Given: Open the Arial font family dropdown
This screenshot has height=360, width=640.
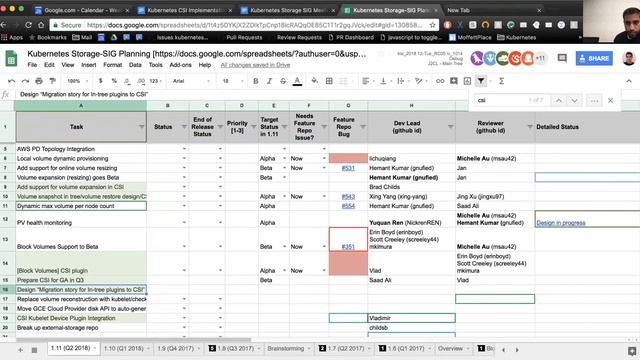Looking at the screenshot, I should [191, 81].
